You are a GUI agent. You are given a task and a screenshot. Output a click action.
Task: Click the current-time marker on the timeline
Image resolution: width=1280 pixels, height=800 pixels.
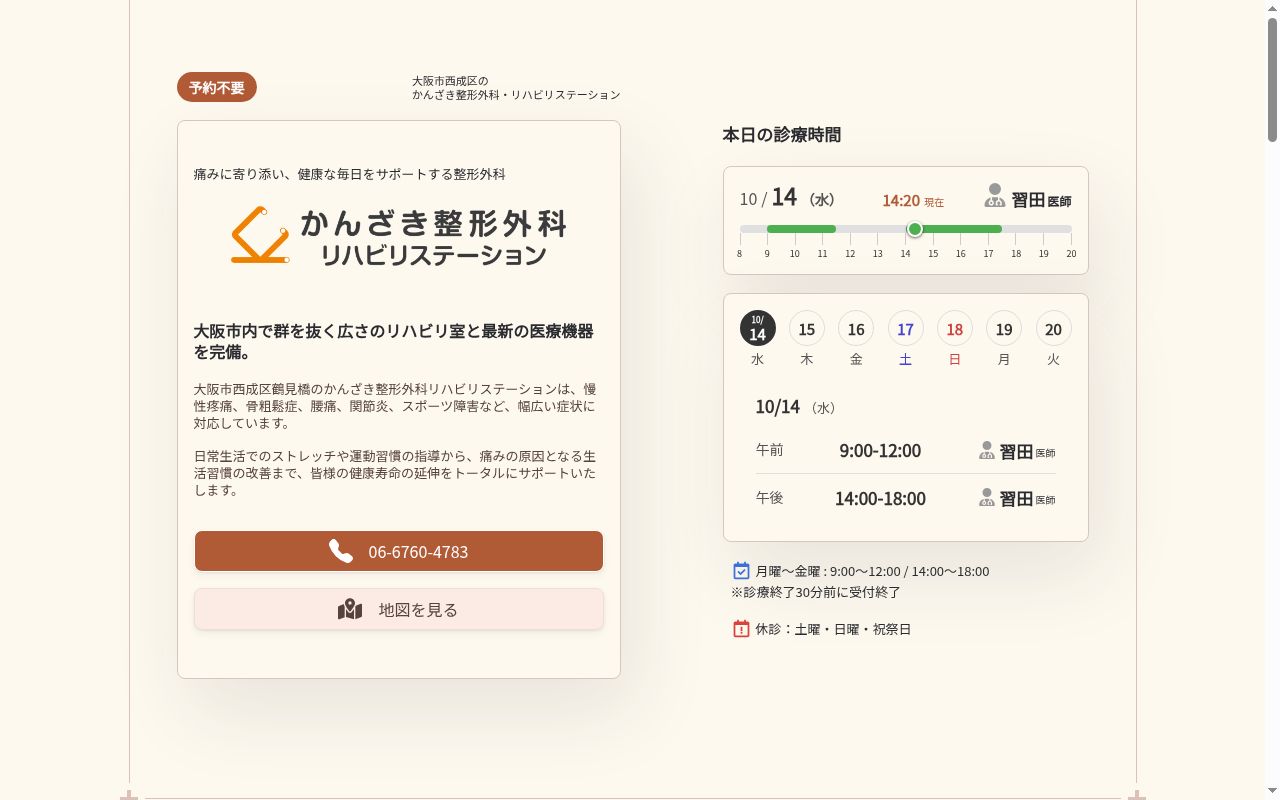[914, 229]
